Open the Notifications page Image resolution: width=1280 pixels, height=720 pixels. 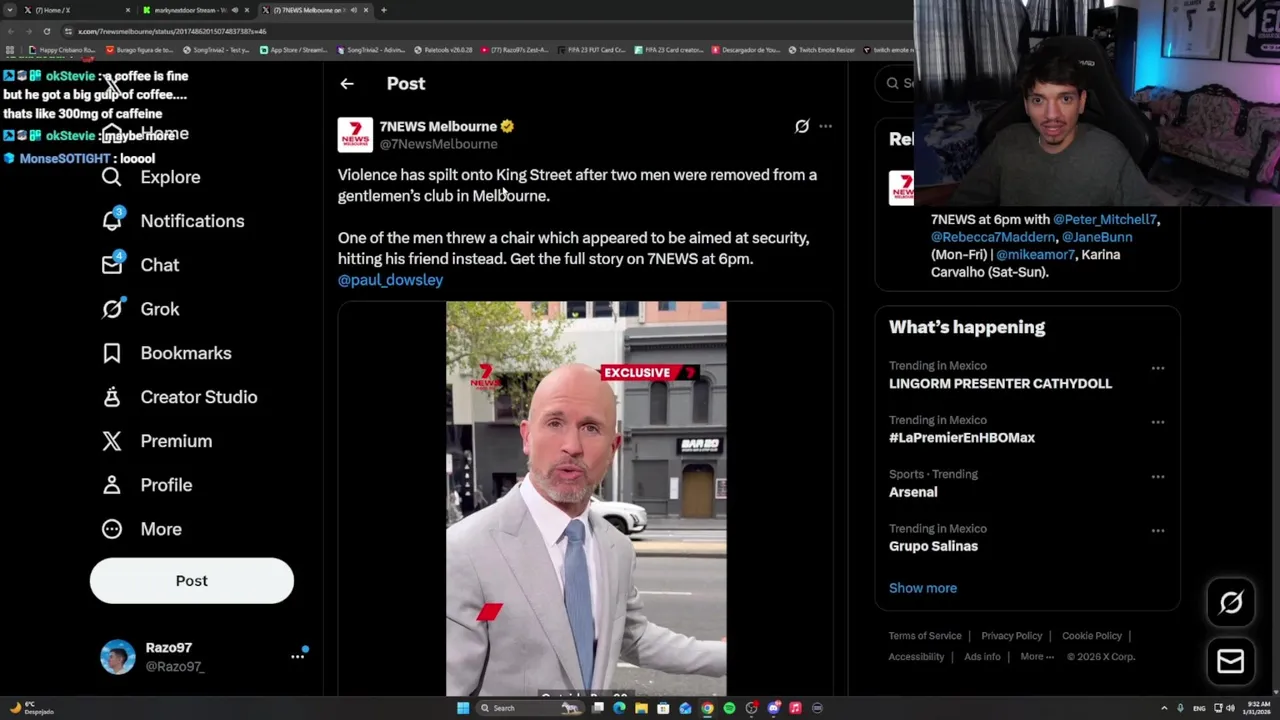[192, 221]
